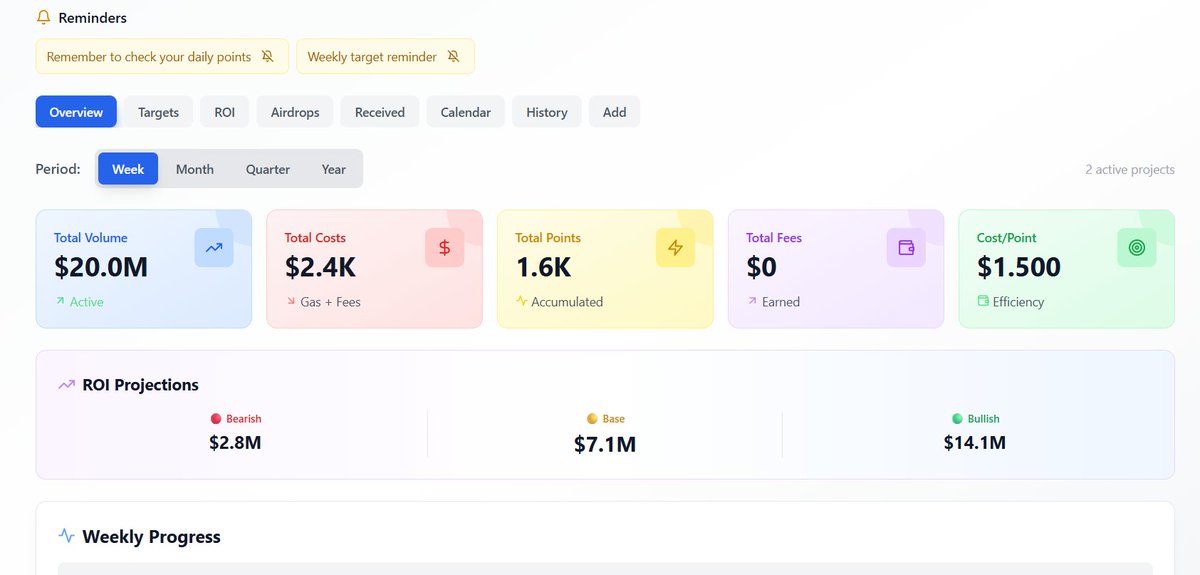The image size is (1200, 575).
Task: Click the Total Costs dollar icon
Action: point(445,248)
